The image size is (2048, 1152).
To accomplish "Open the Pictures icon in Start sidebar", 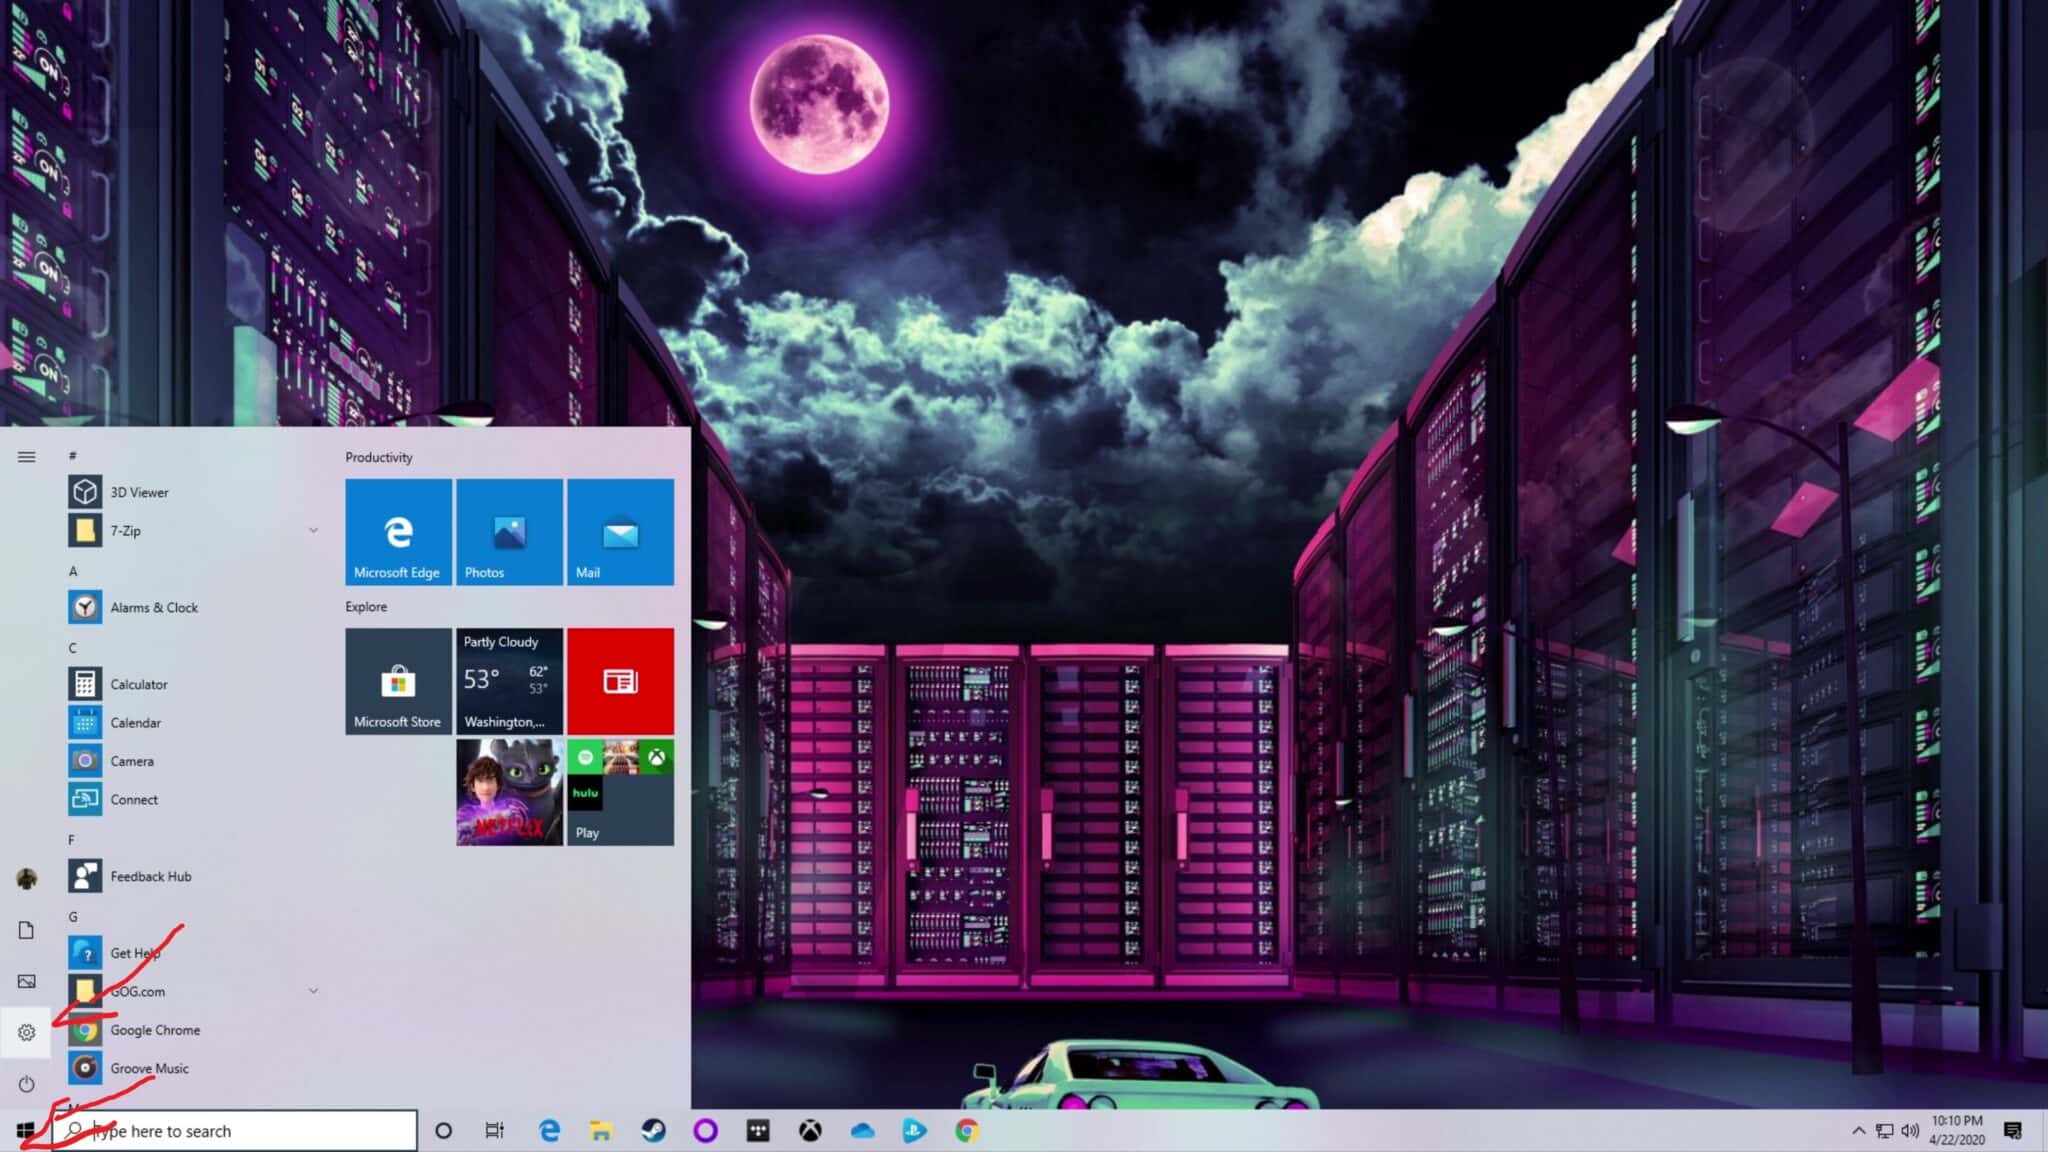I will click(26, 981).
